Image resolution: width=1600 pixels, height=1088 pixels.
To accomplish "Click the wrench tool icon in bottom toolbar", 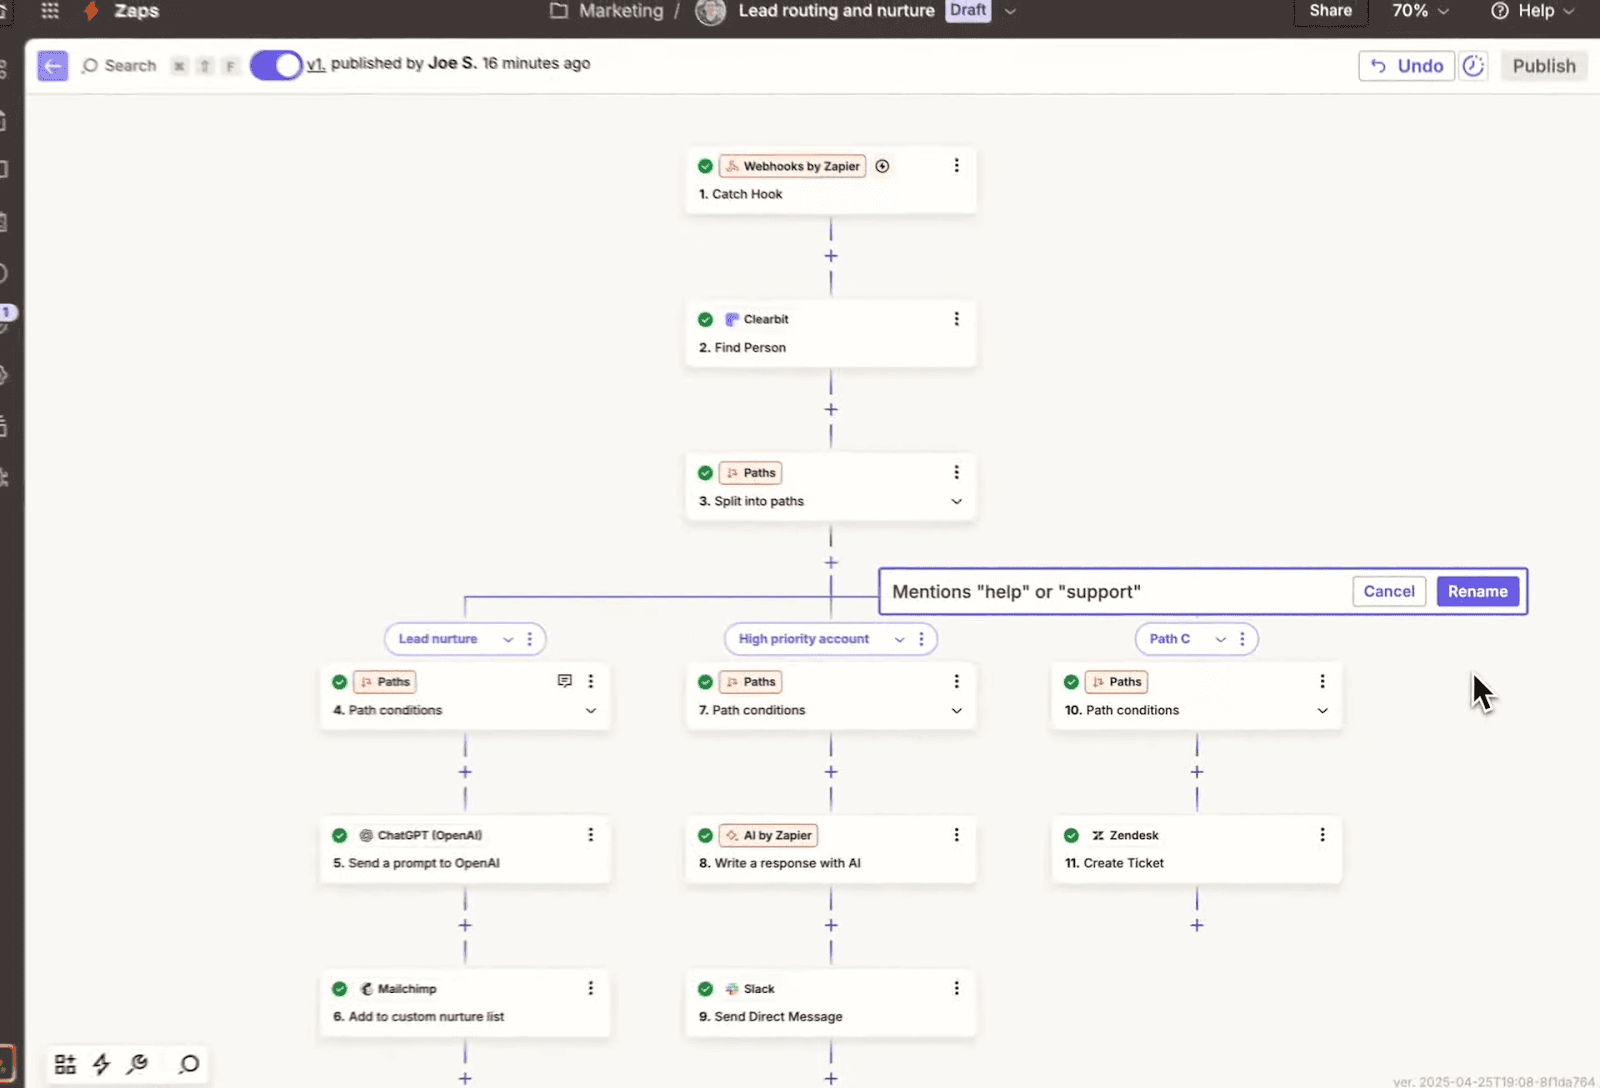I will point(138,1064).
